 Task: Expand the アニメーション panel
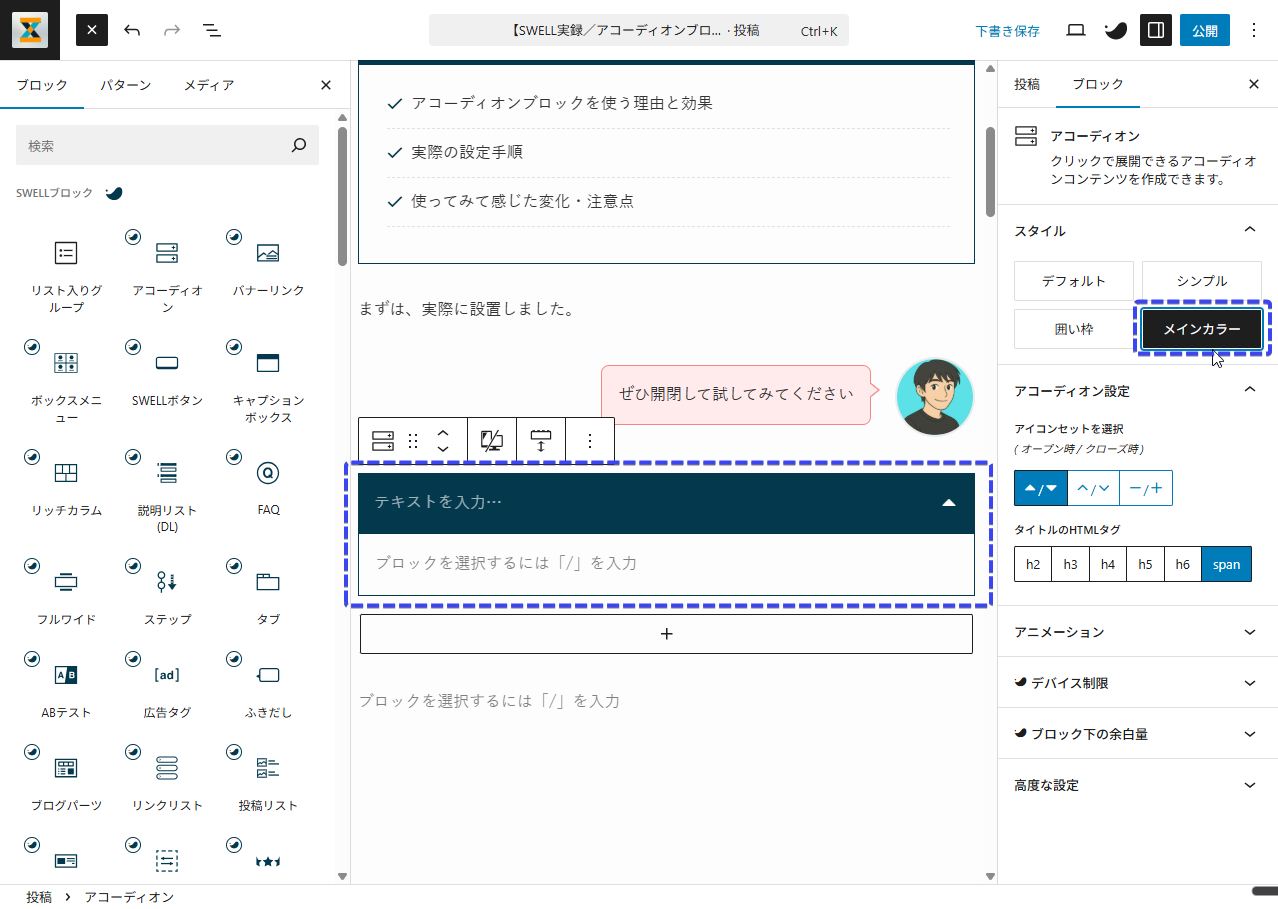point(1137,632)
